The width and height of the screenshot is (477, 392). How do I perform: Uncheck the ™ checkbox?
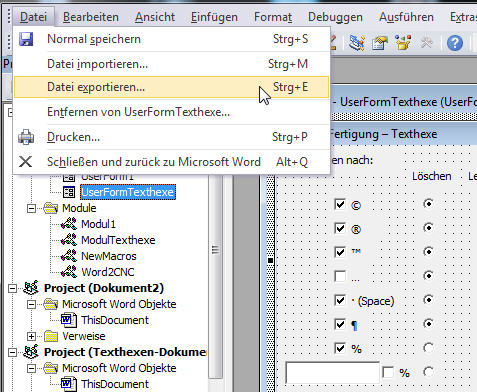point(340,252)
